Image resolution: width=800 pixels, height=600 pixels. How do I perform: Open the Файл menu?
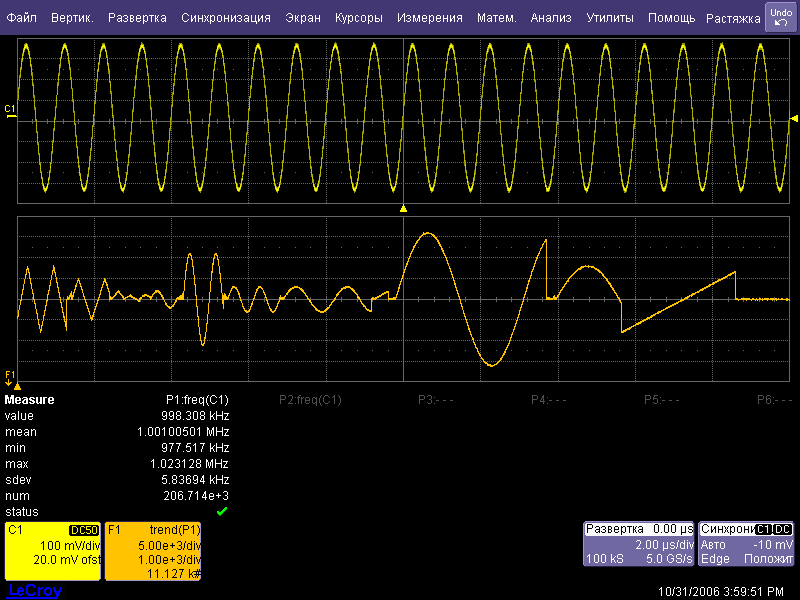pos(21,18)
